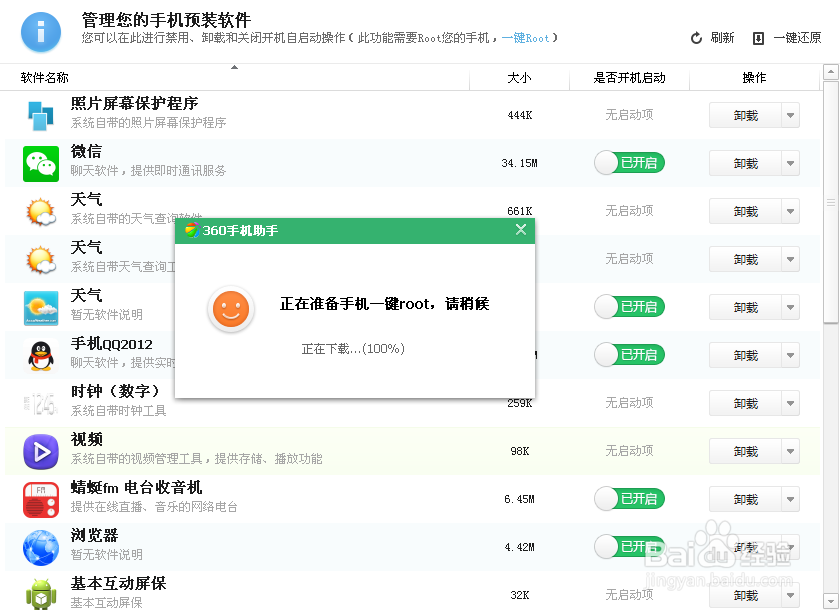Screen dimensions: 840x610
Task: Uninstall 照片屏幕保护程序 via 卸载 button
Action: 745,115
